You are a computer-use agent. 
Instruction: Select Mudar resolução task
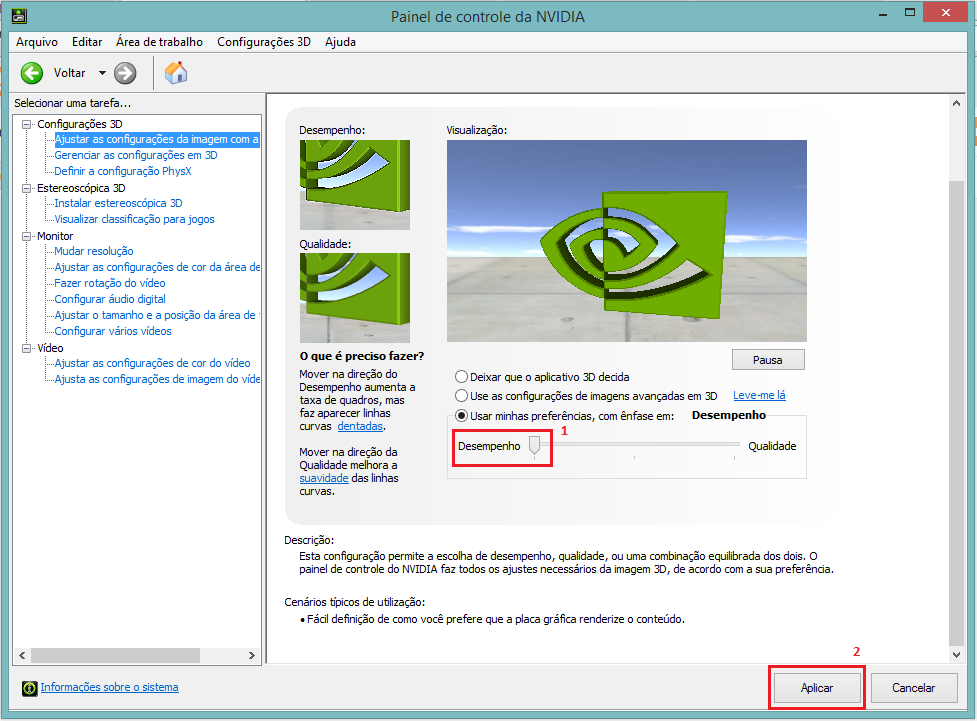pyautogui.click(x=94, y=251)
